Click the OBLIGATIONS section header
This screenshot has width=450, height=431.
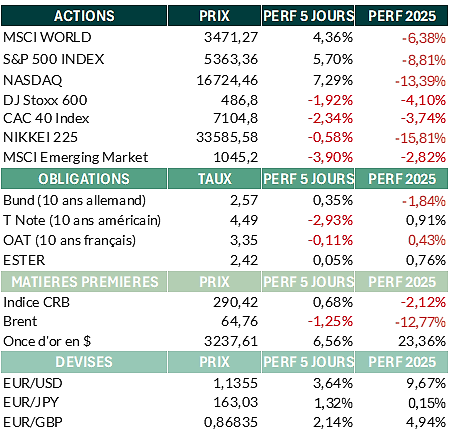(x=84, y=179)
